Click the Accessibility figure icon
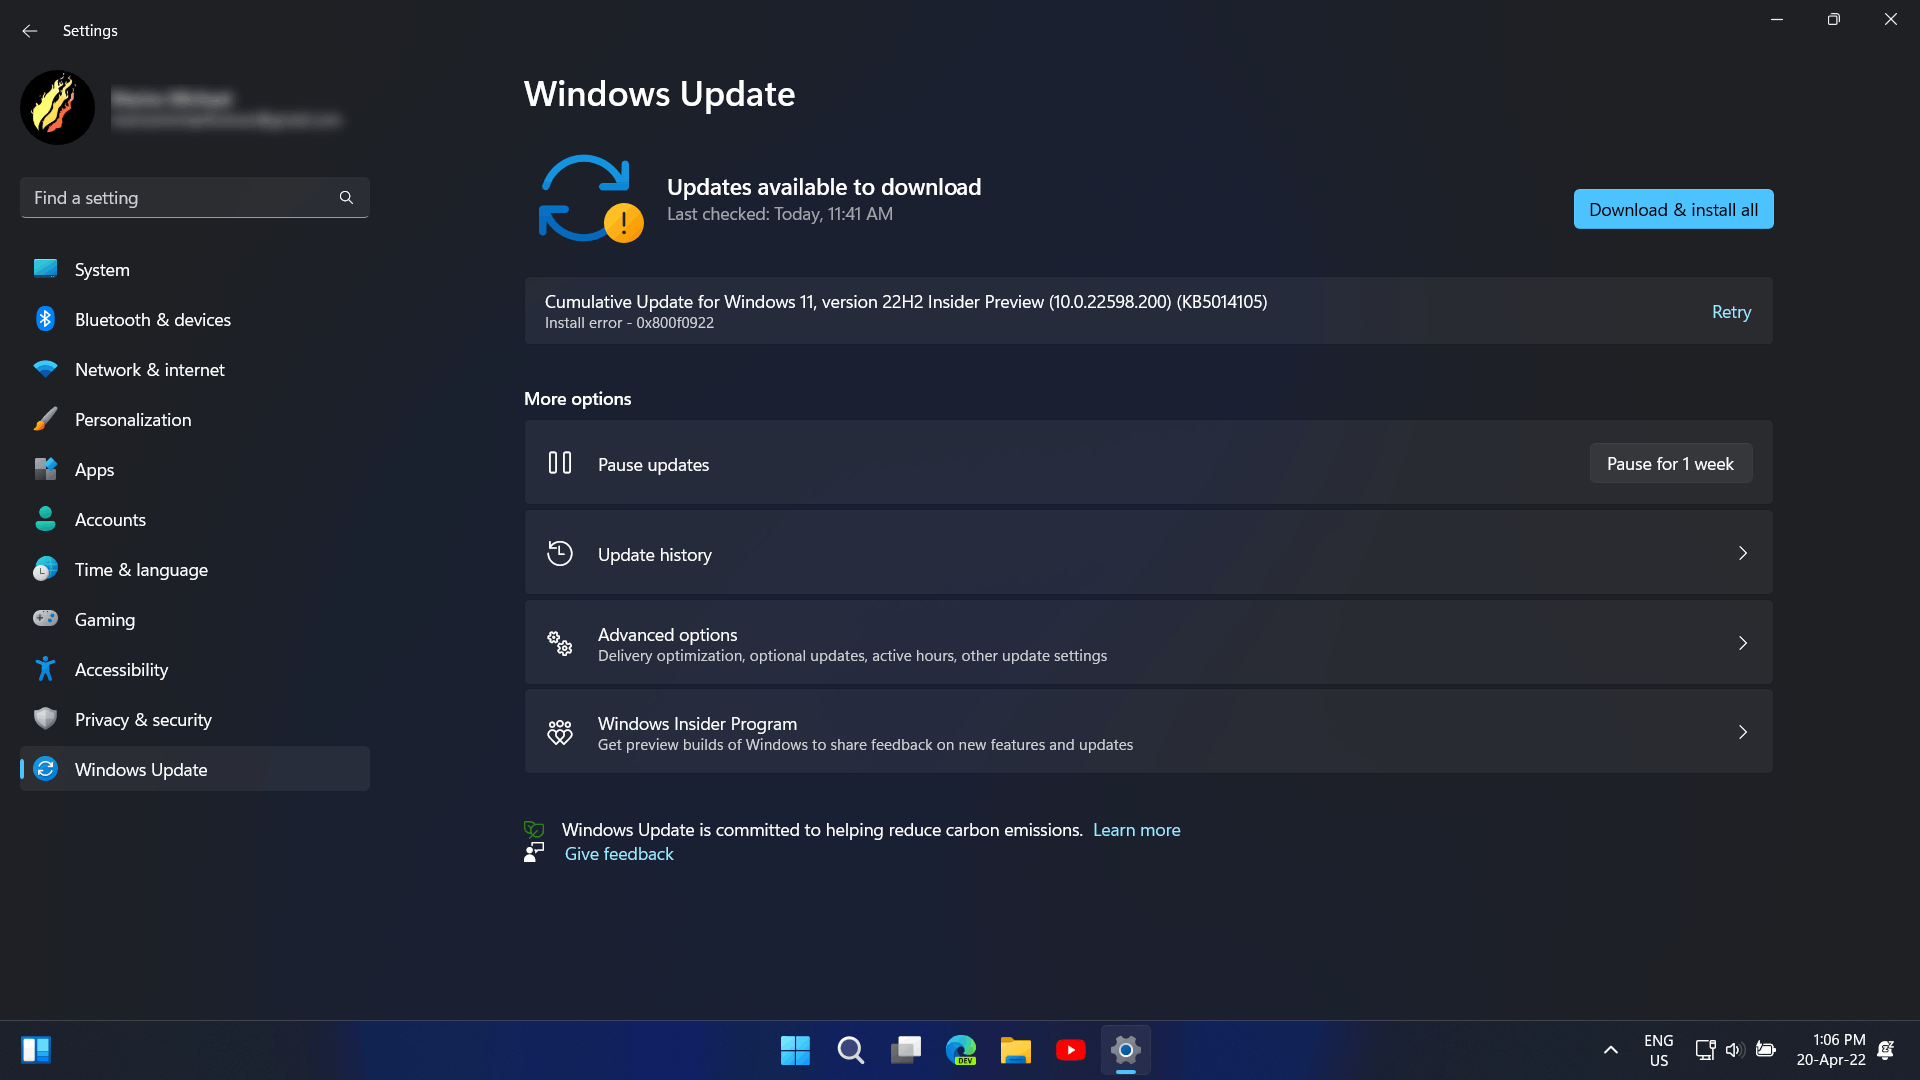 (45, 669)
